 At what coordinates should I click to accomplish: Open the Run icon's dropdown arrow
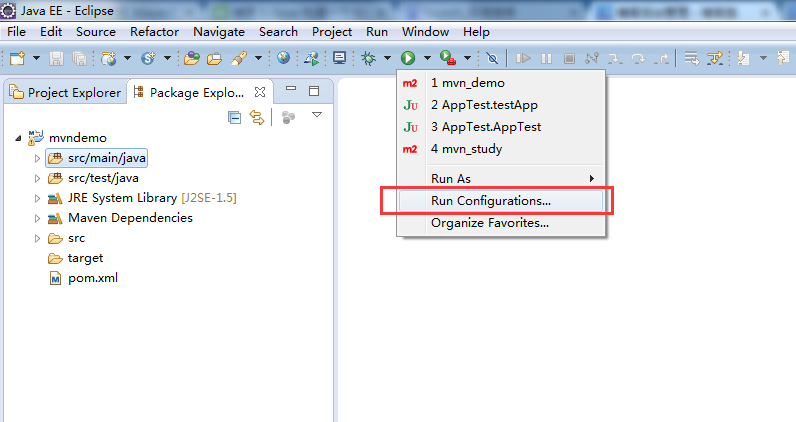pyautogui.click(x=427, y=58)
